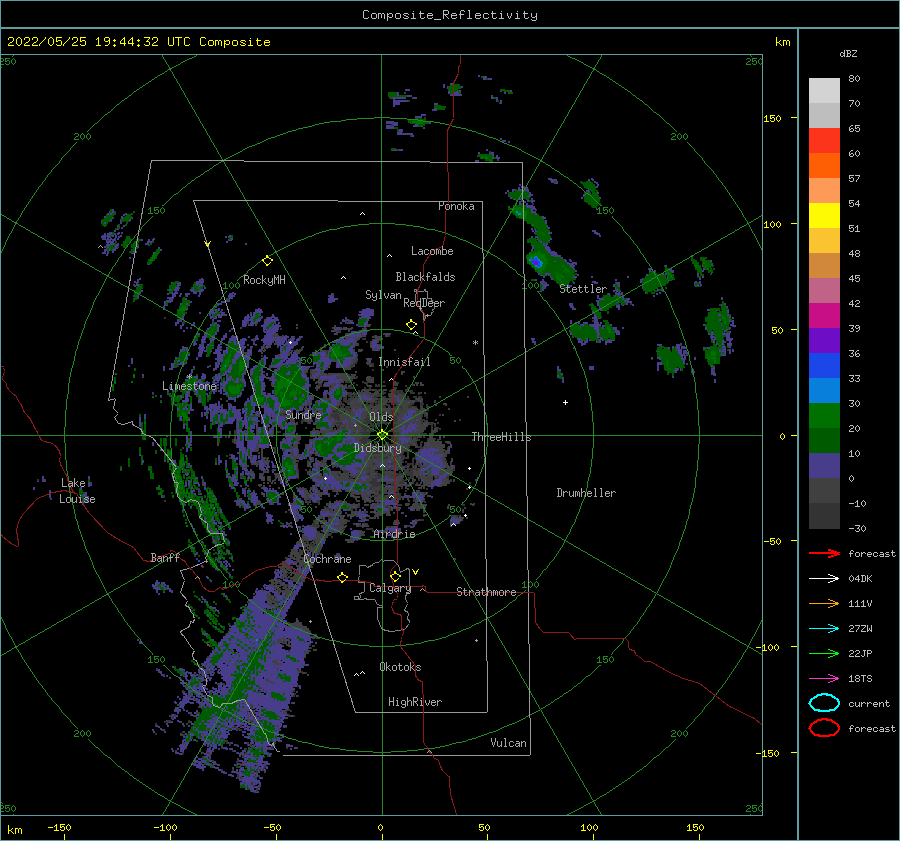Click the yellow 54 dBZ color swatch
Screen dimensions: 900x841
824,216
